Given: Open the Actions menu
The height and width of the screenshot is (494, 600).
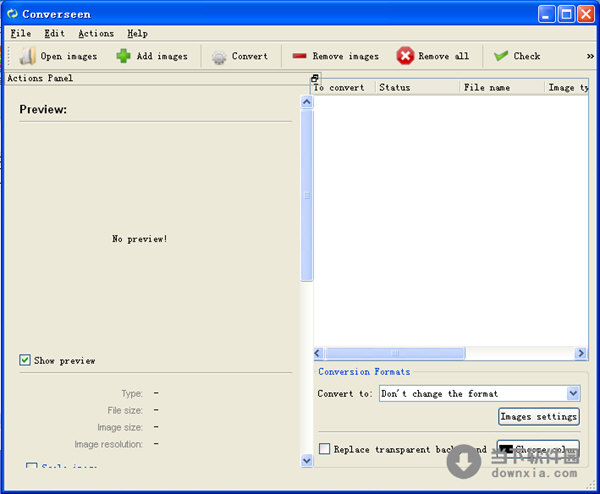Looking at the screenshot, I should pos(96,34).
